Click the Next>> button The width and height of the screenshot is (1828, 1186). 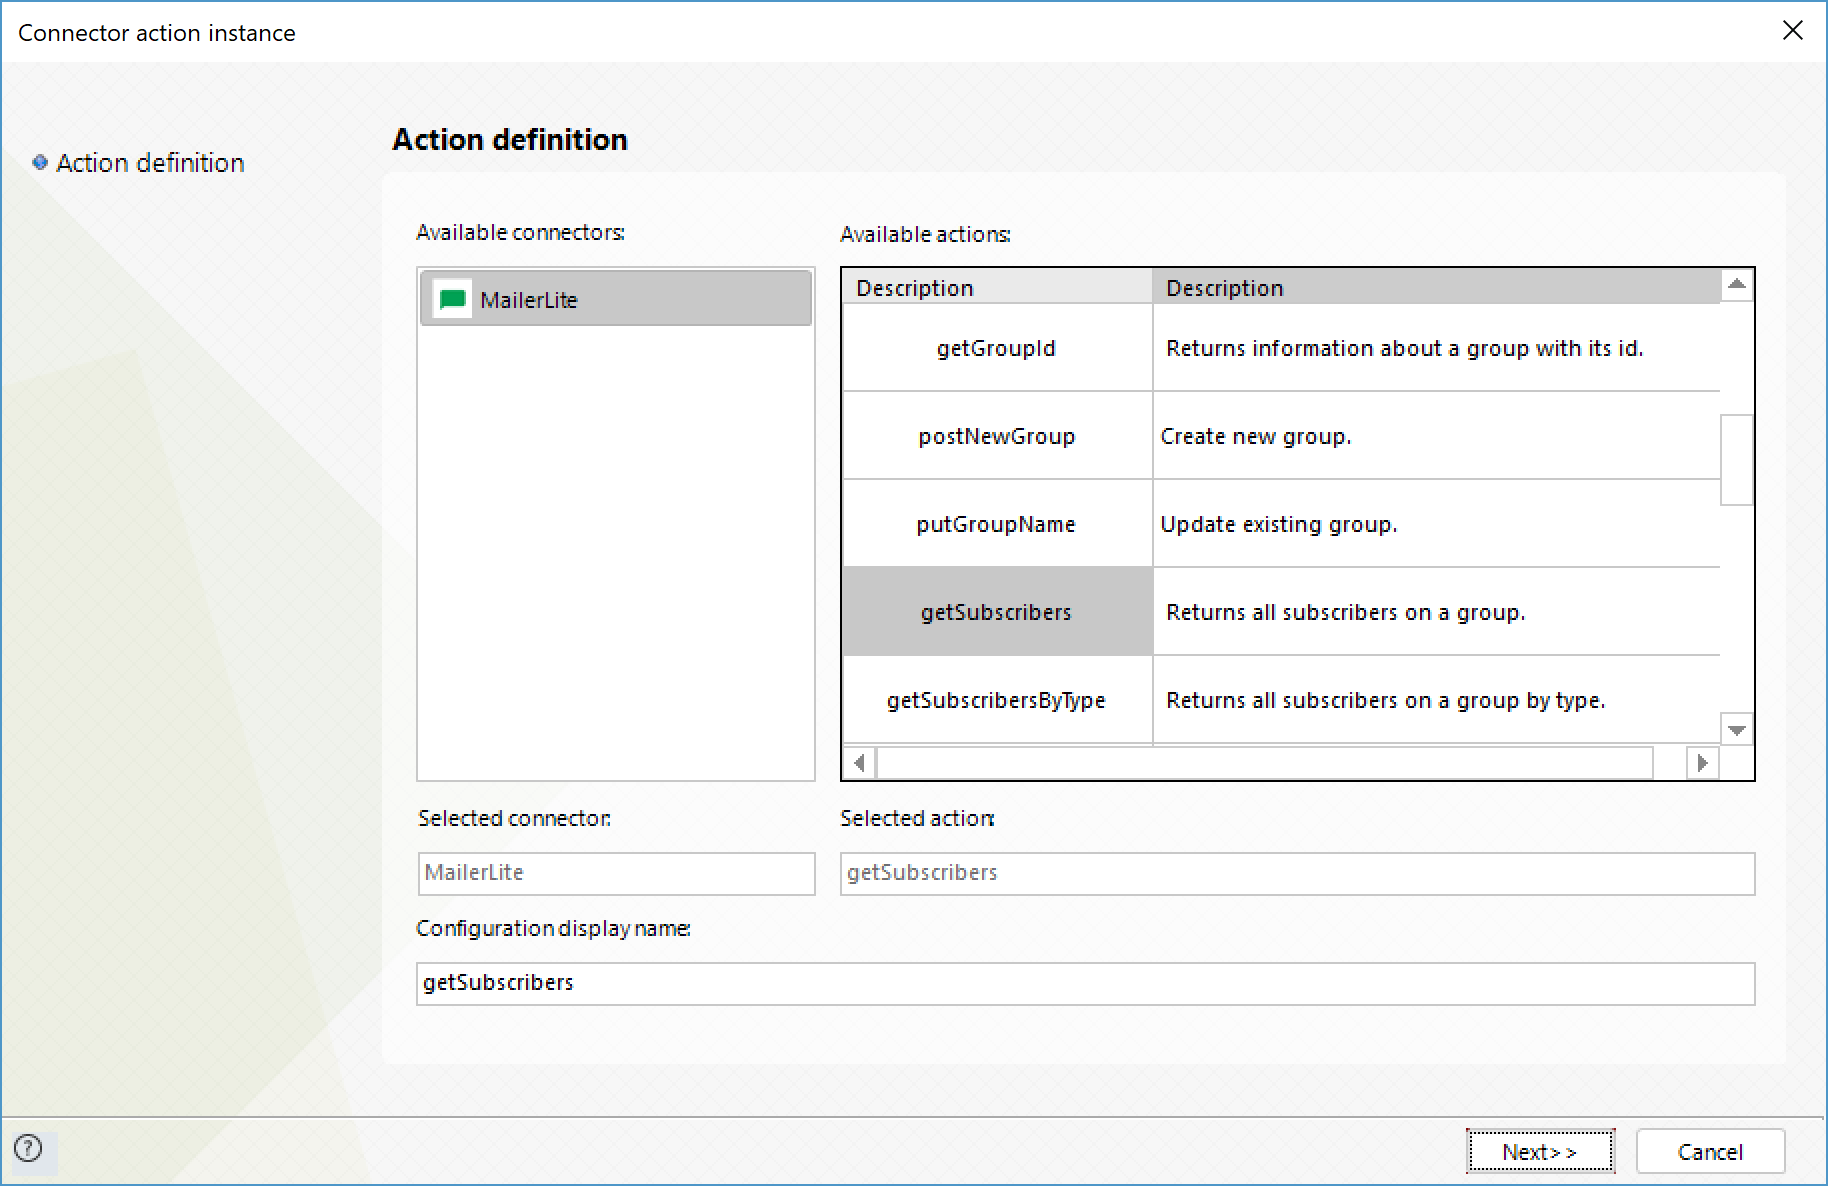coord(1540,1152)
